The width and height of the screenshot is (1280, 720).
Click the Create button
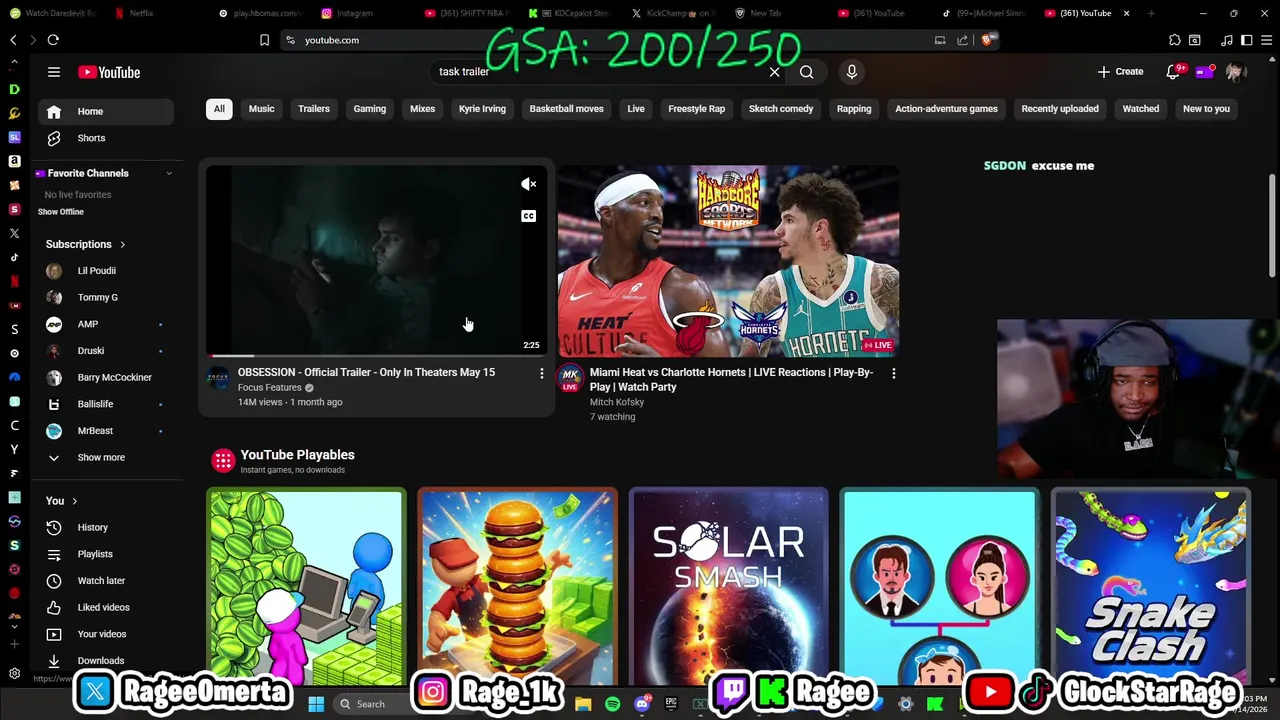[x=1120, y=72]
